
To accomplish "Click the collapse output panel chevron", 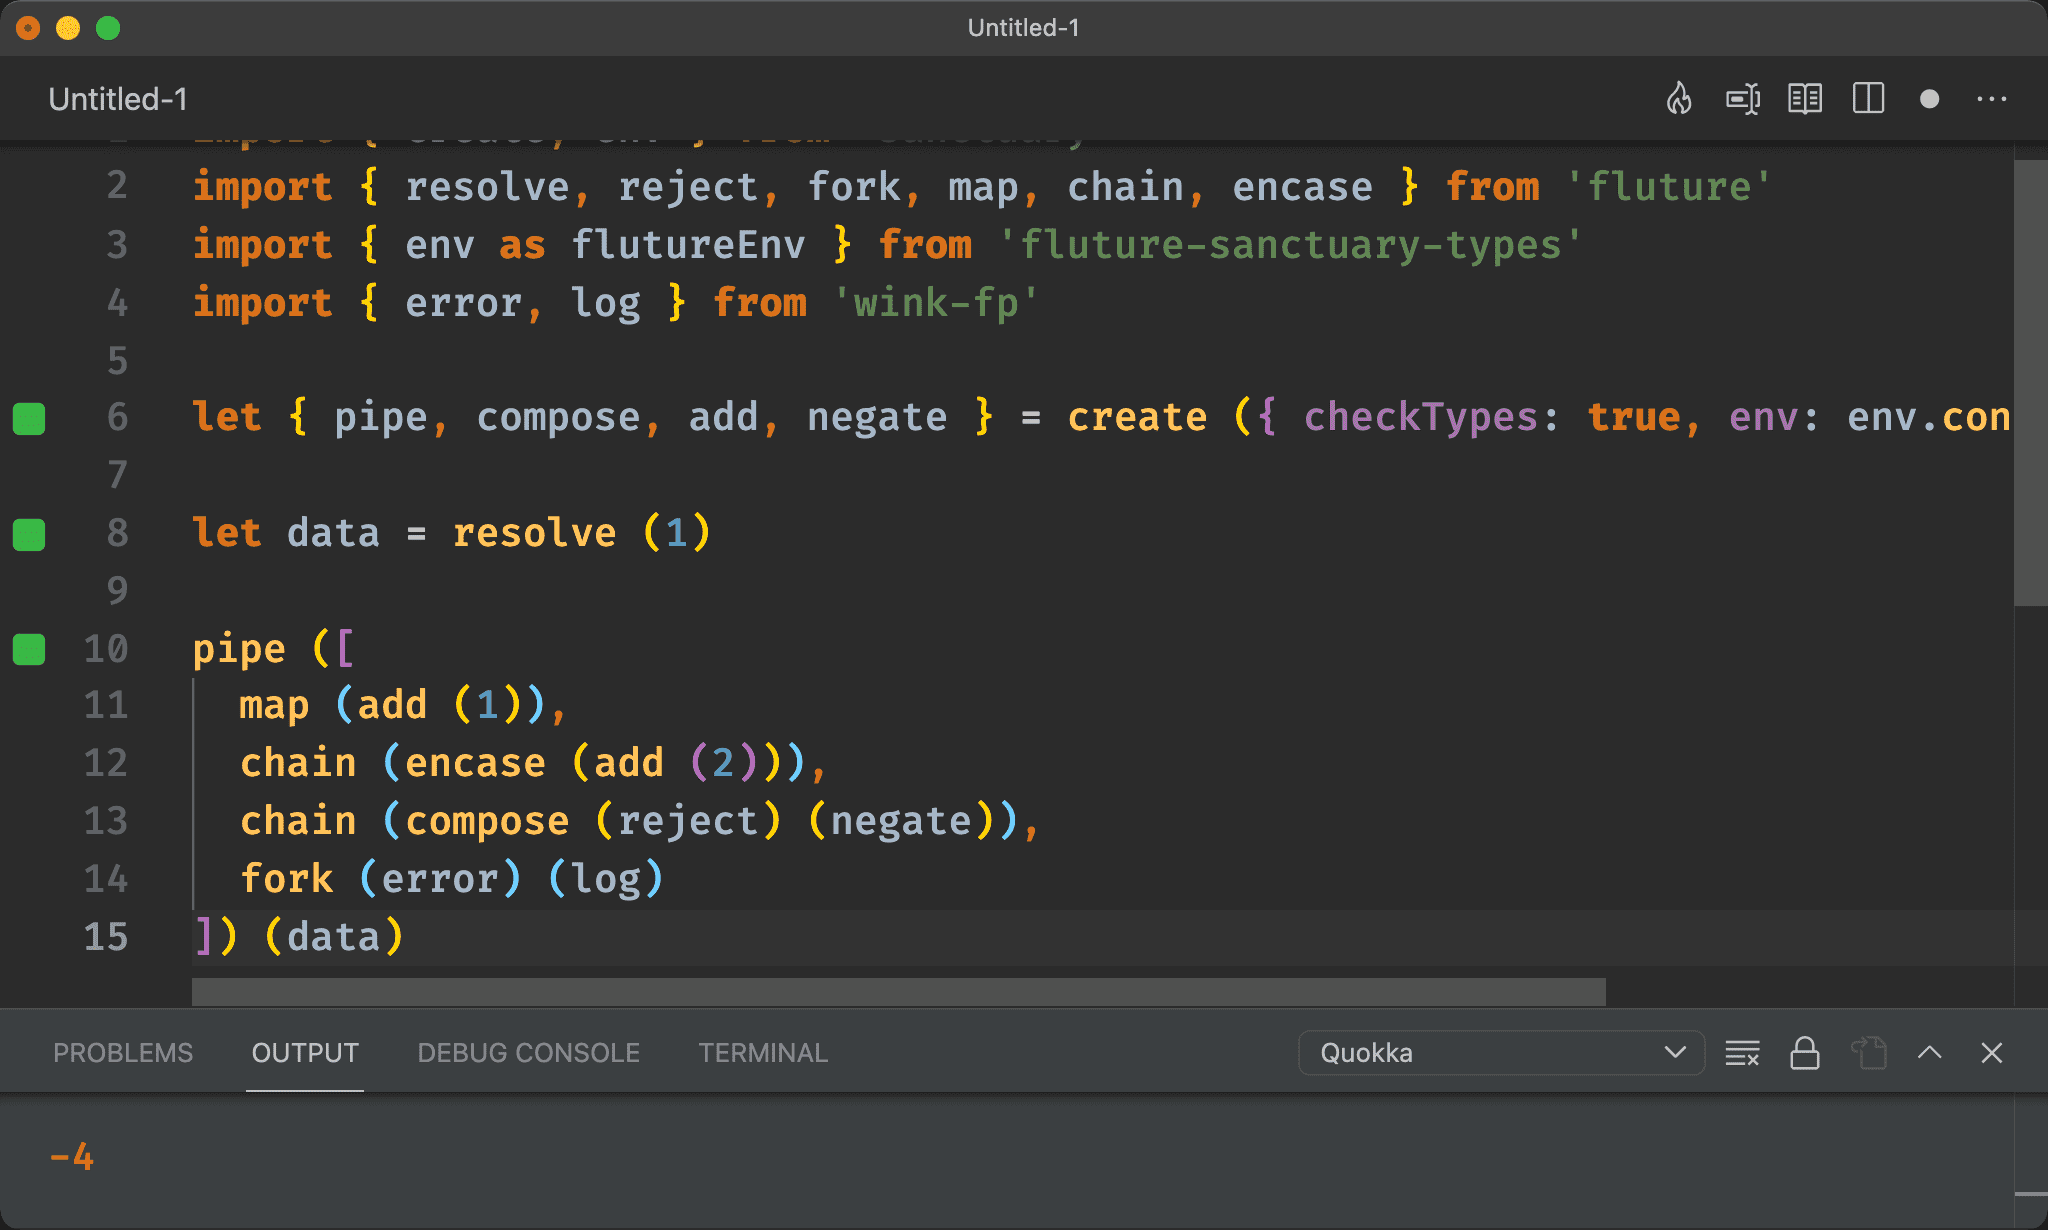I will [1935, 1053].
